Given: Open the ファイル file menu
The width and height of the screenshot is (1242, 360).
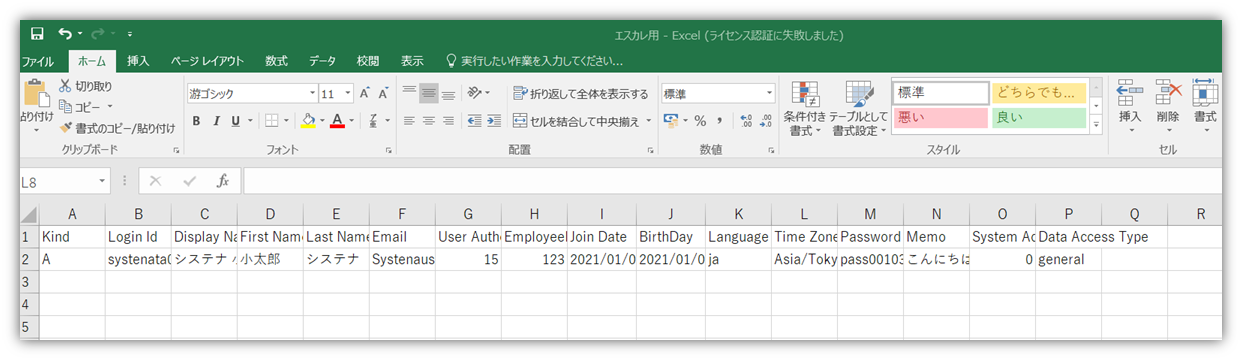Looking at the screenshot, I should pyautogui.click(x=38, y=61).
